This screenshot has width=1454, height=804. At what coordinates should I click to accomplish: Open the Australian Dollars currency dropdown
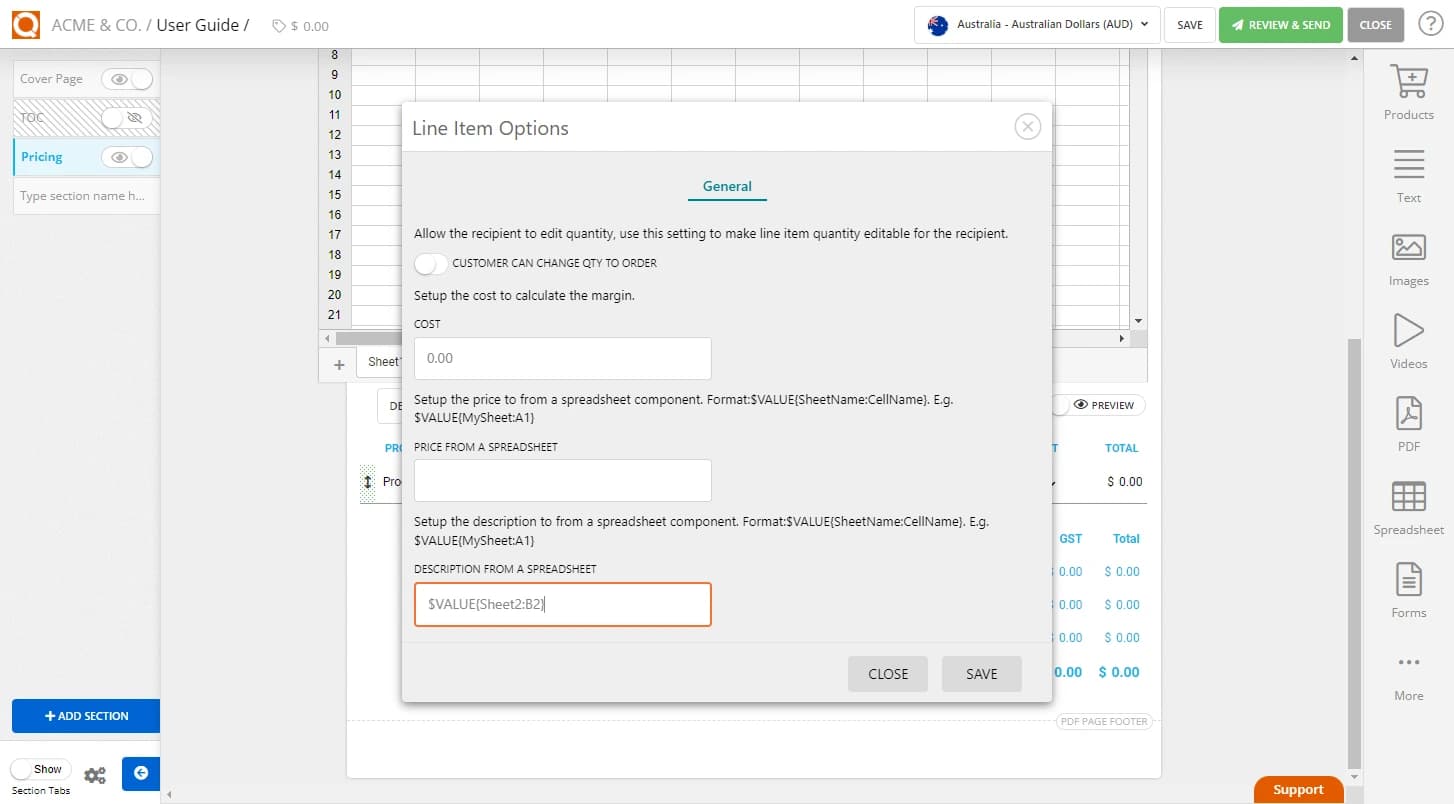[1036, 24]
